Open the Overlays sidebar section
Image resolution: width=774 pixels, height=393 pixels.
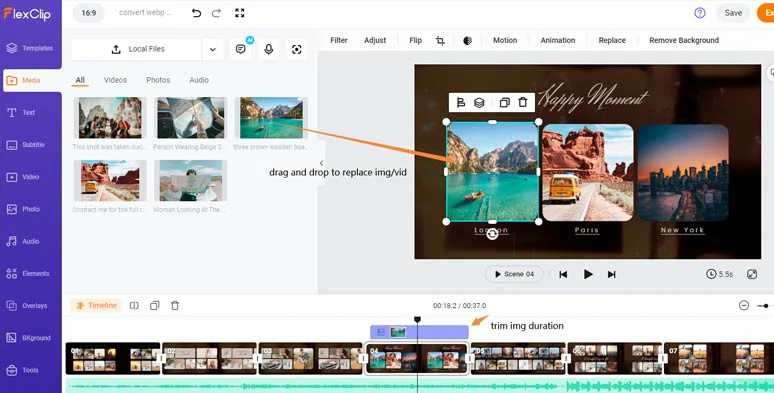point(27,306)
